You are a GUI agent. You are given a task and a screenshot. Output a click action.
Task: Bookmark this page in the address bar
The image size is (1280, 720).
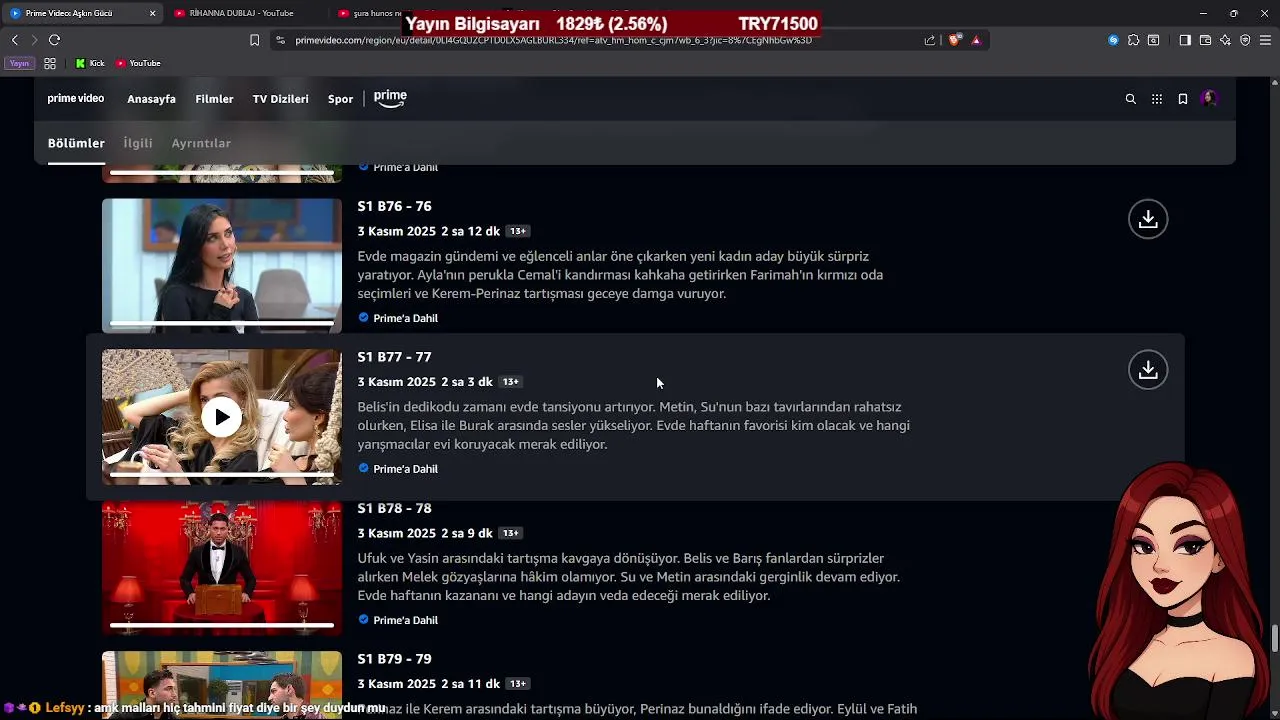click(x=254, y=40)
